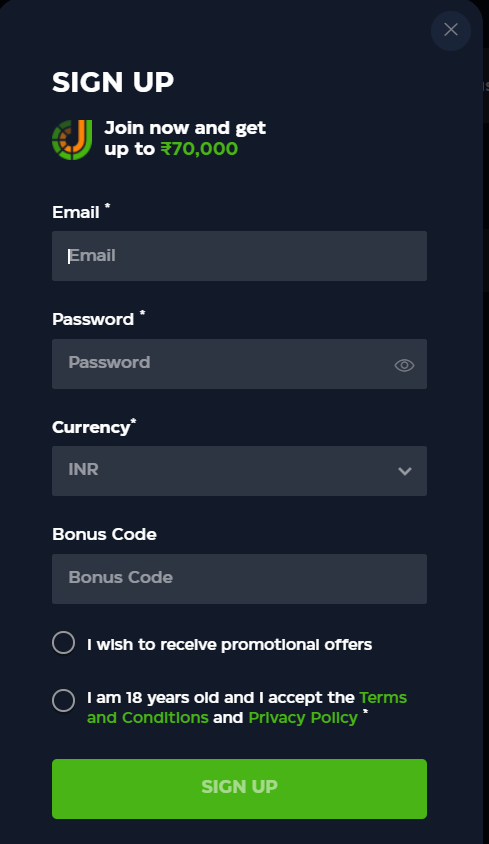Click "I wish to receive promotional offers" text
Image resolution: width=489 pixels, height=844 pixels.
pos(229,644)
